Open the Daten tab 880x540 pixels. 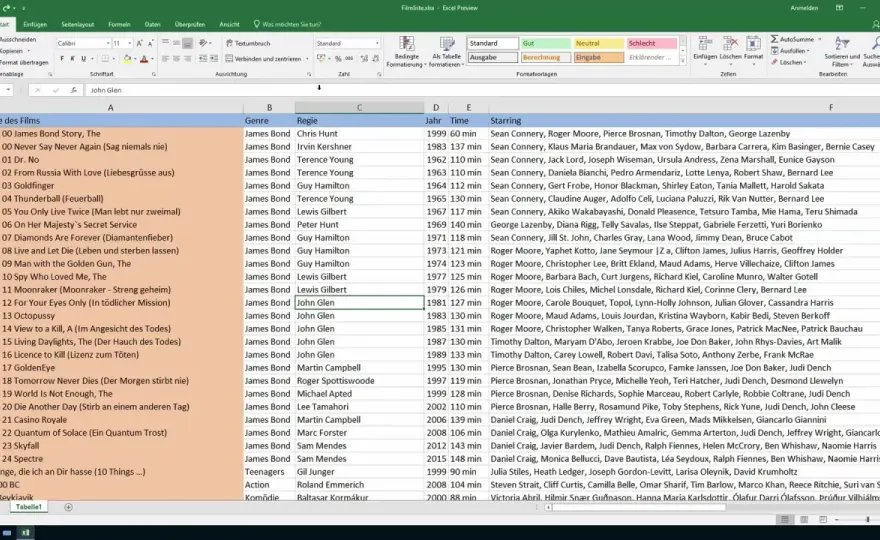click(153, 24)
